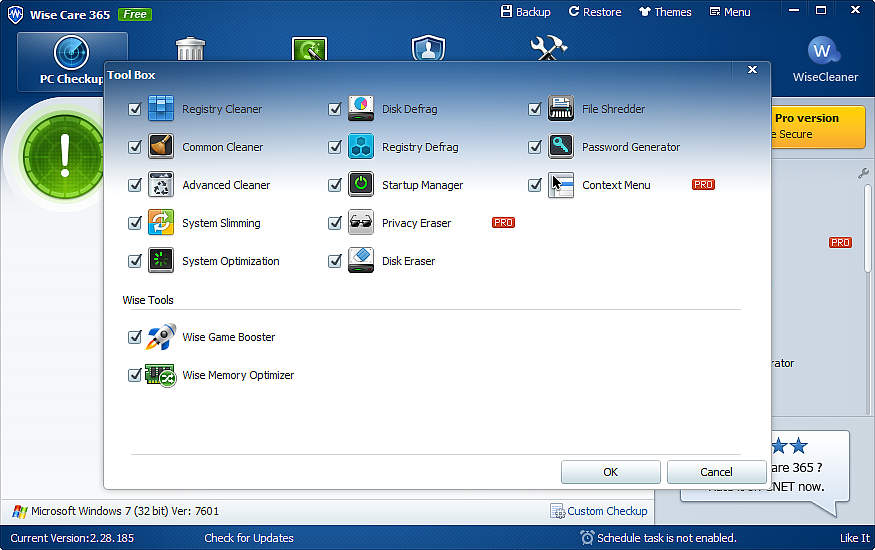Click the Windows flag icon in status line

20,512
